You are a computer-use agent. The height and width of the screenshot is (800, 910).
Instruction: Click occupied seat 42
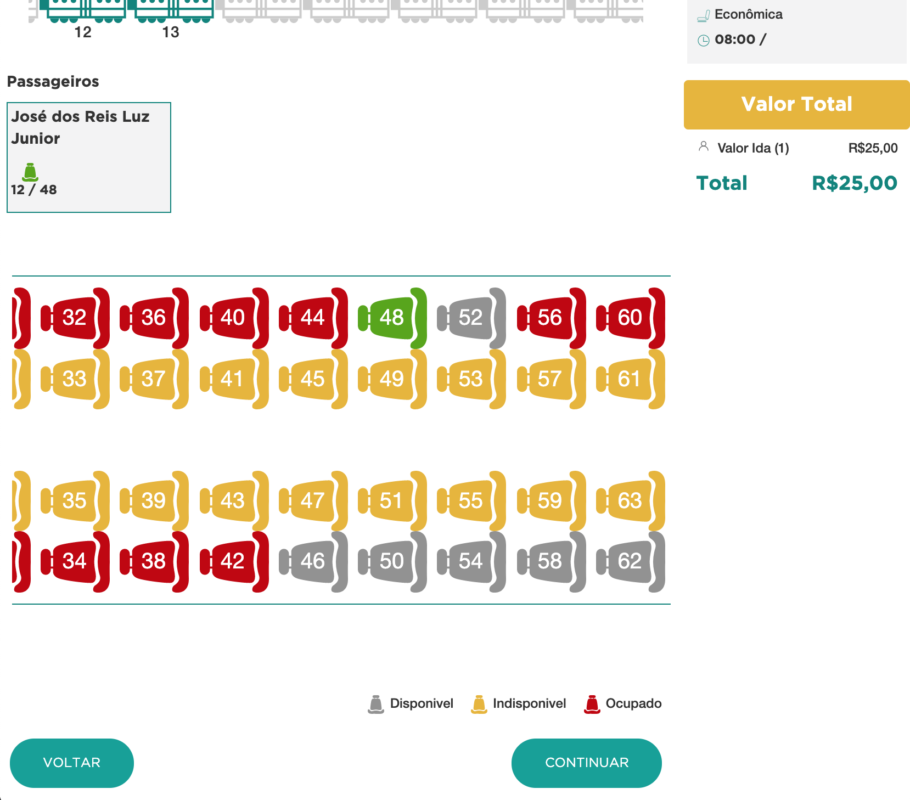click(x=233, y=562)
